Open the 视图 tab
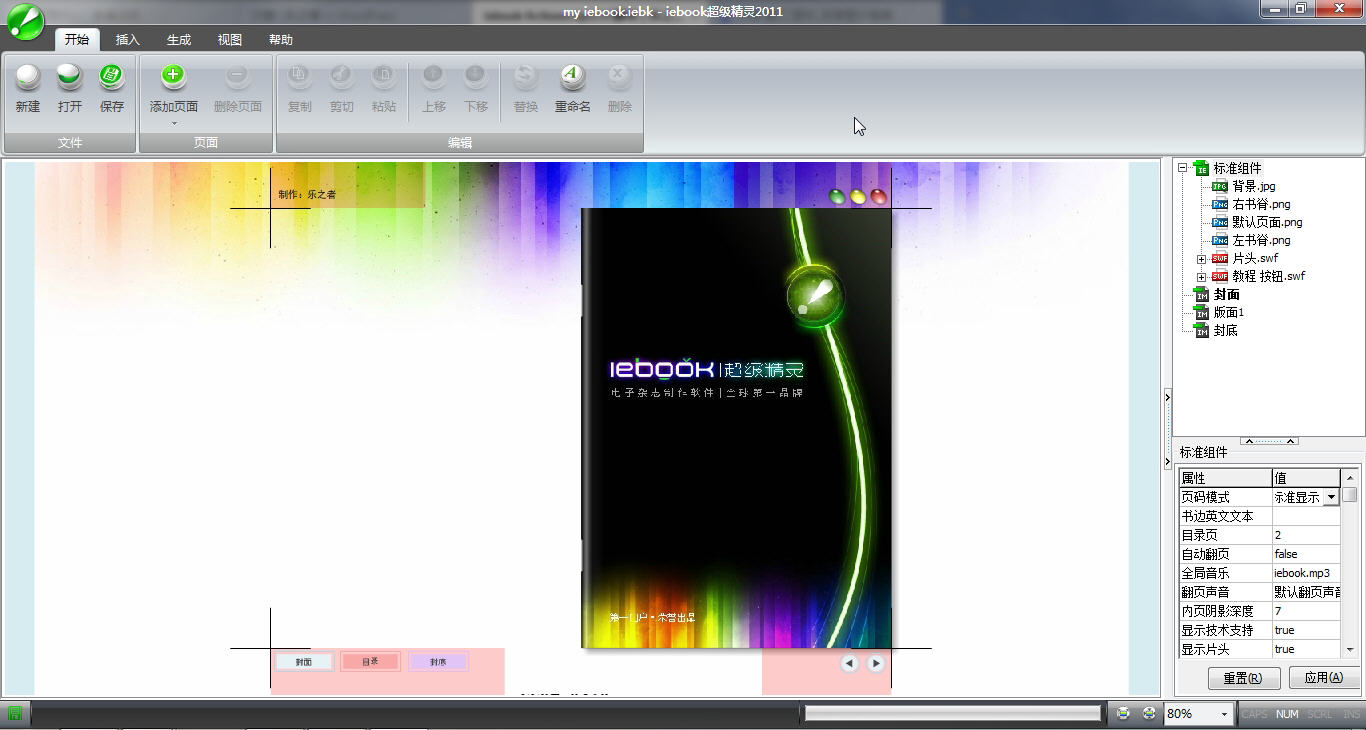This screenshot has width=1366, height=730. (230, 40)
